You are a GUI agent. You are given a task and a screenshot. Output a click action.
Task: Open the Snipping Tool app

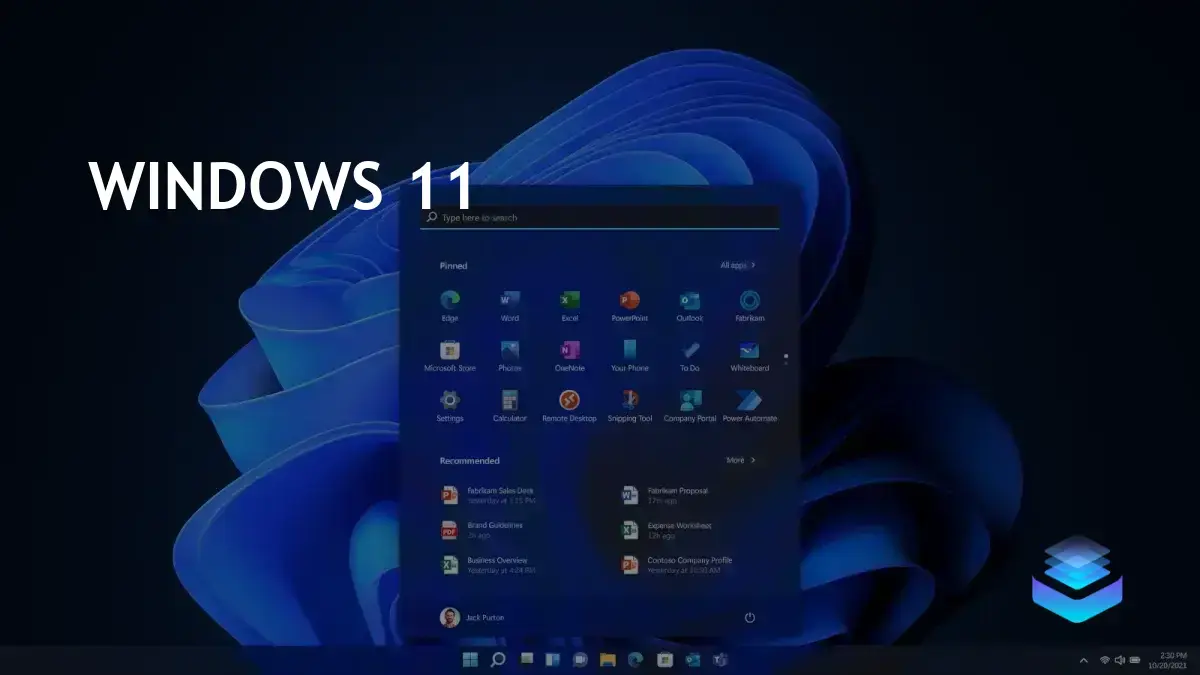click(630, 402)
